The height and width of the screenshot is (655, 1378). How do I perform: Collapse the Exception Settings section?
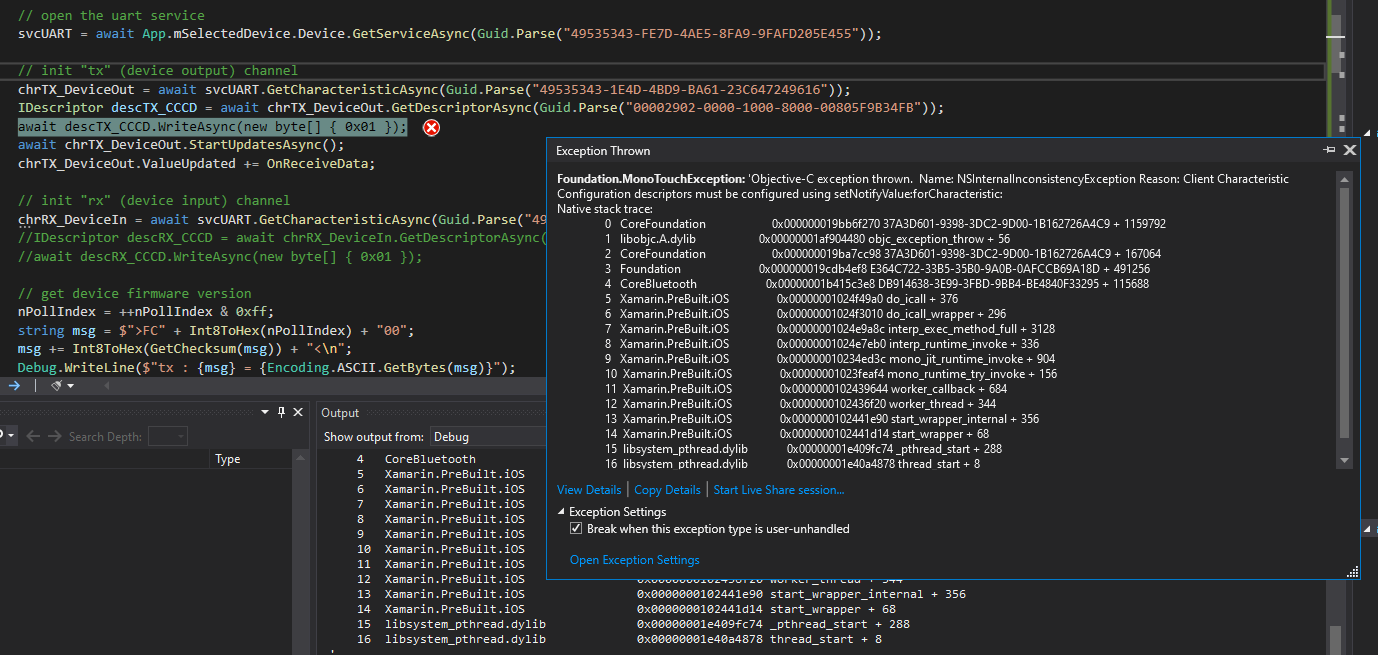[562, 512]
